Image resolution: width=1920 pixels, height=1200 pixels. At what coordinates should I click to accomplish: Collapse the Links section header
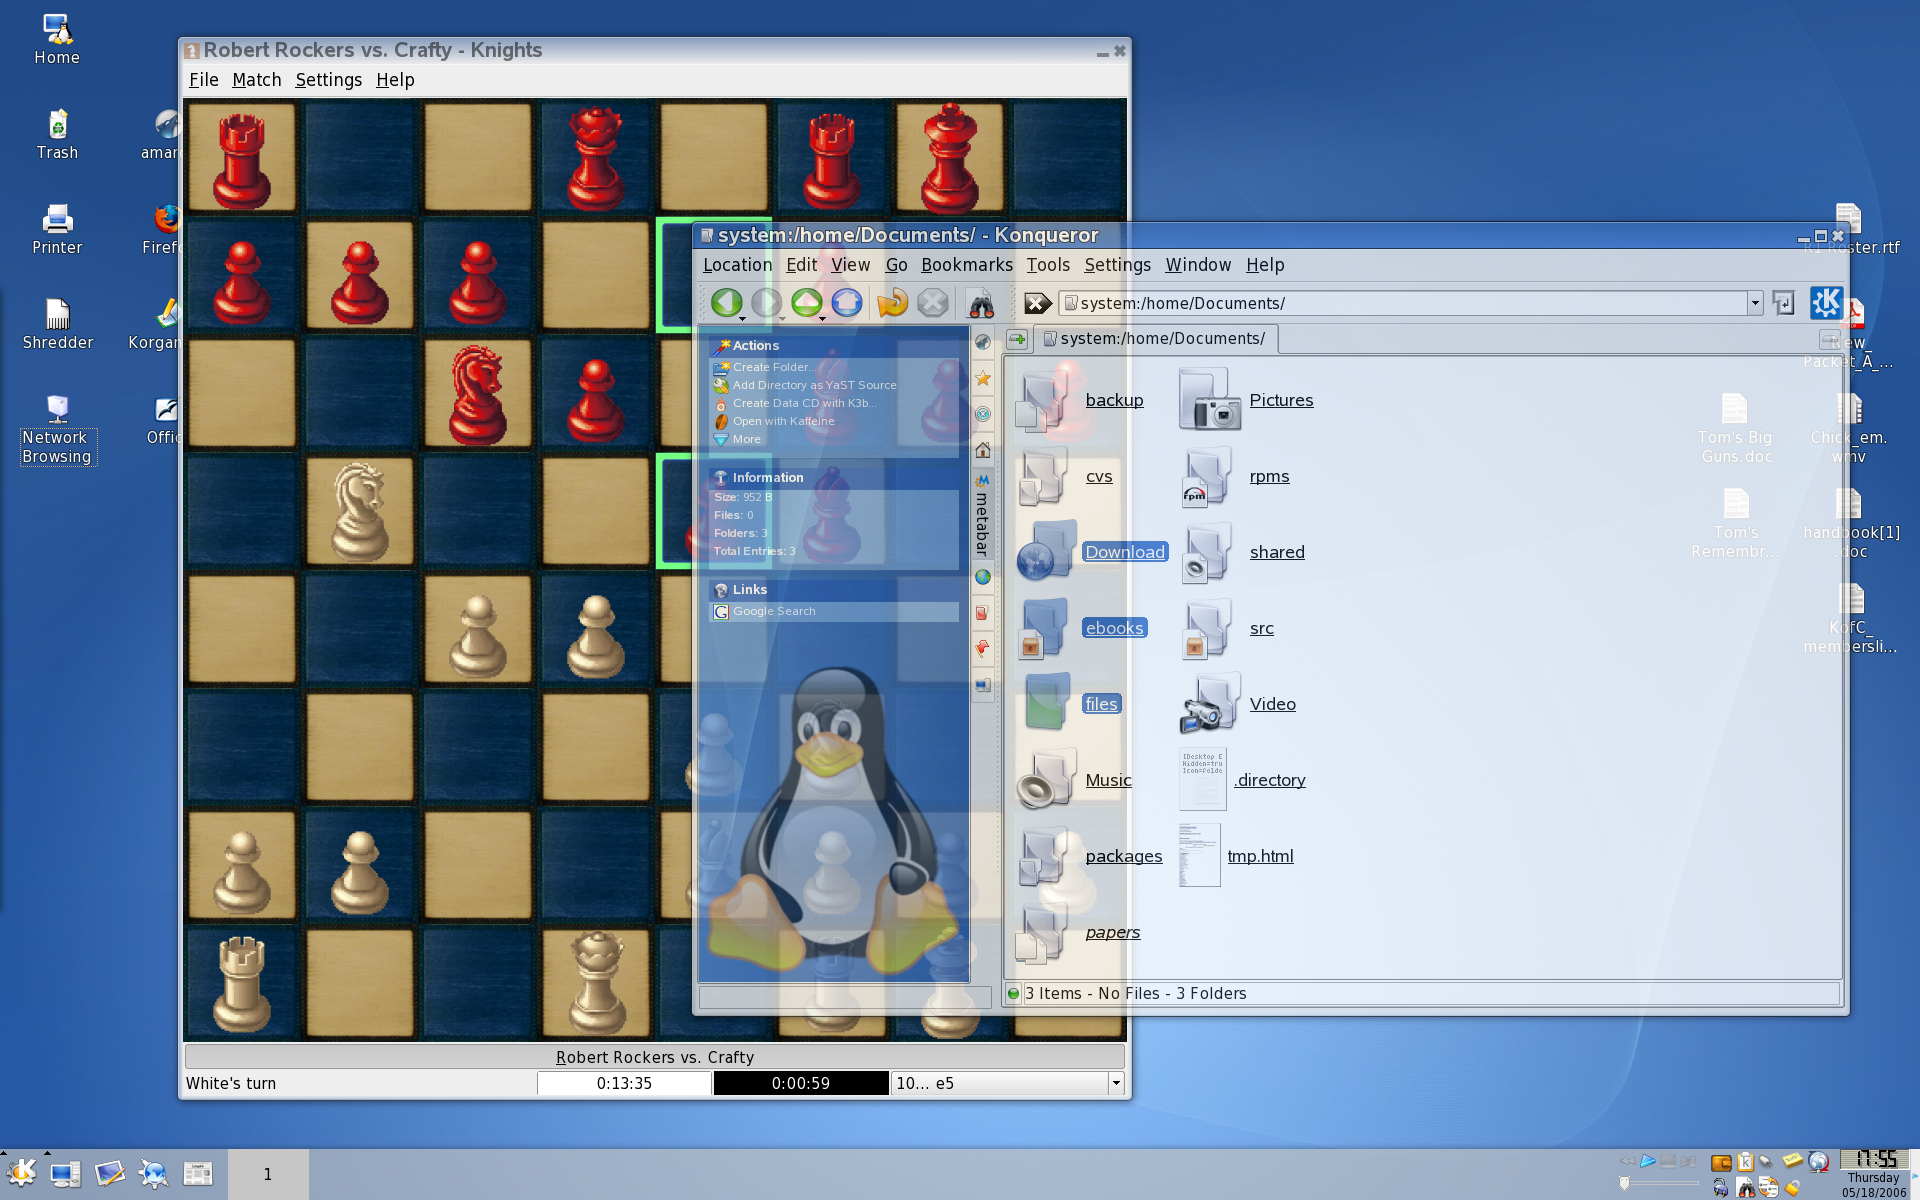(834, 589)
